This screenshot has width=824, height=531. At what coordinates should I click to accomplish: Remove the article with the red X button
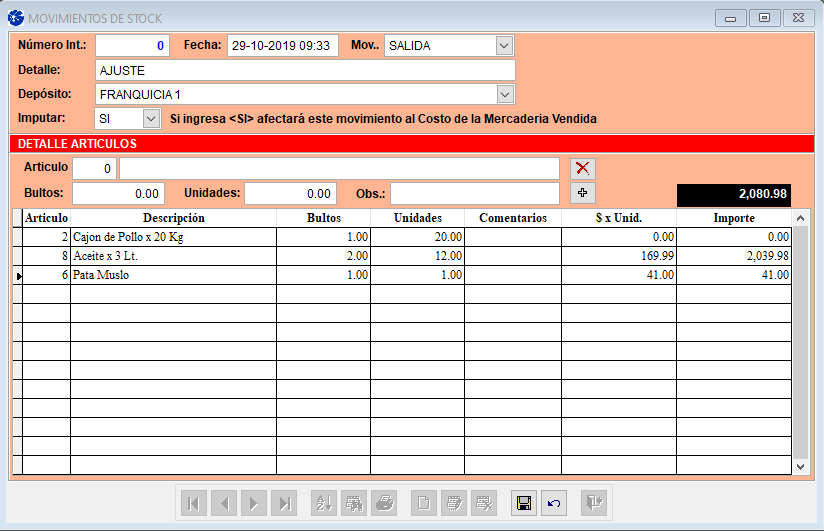tap(583, 168)
